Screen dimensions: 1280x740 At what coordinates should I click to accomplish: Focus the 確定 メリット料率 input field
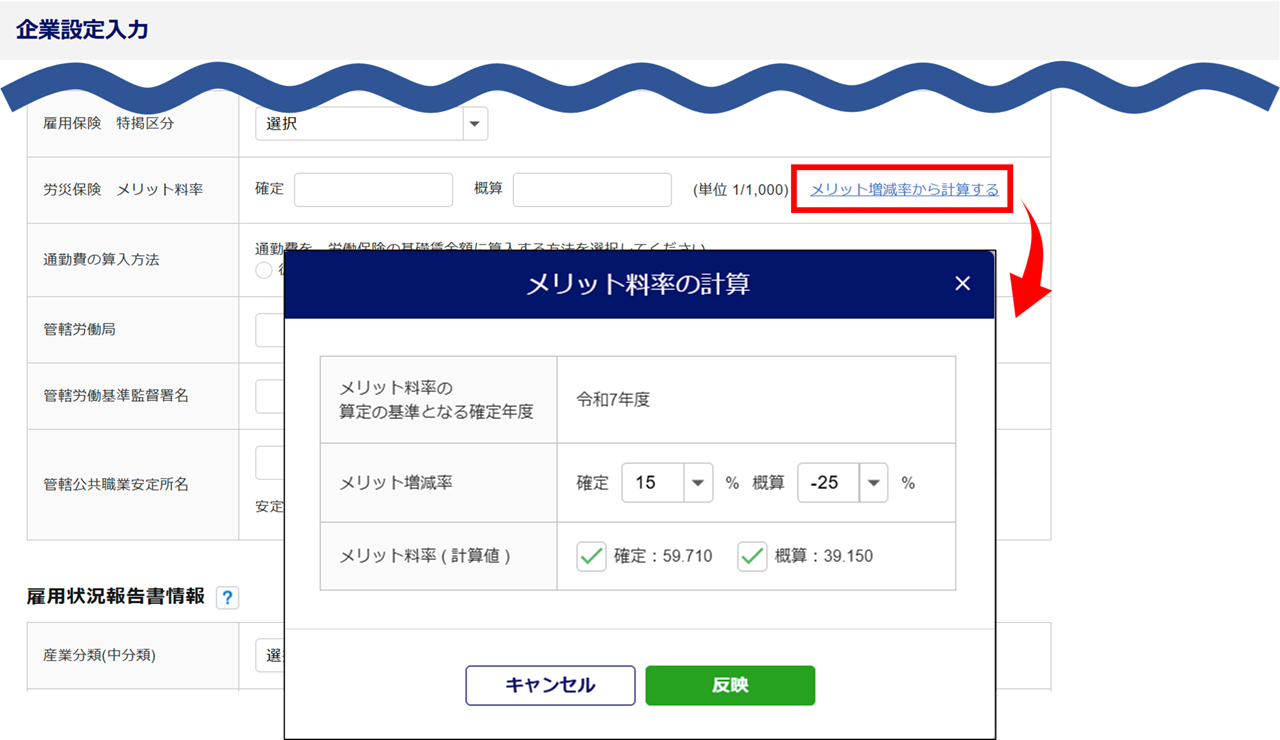373,189
